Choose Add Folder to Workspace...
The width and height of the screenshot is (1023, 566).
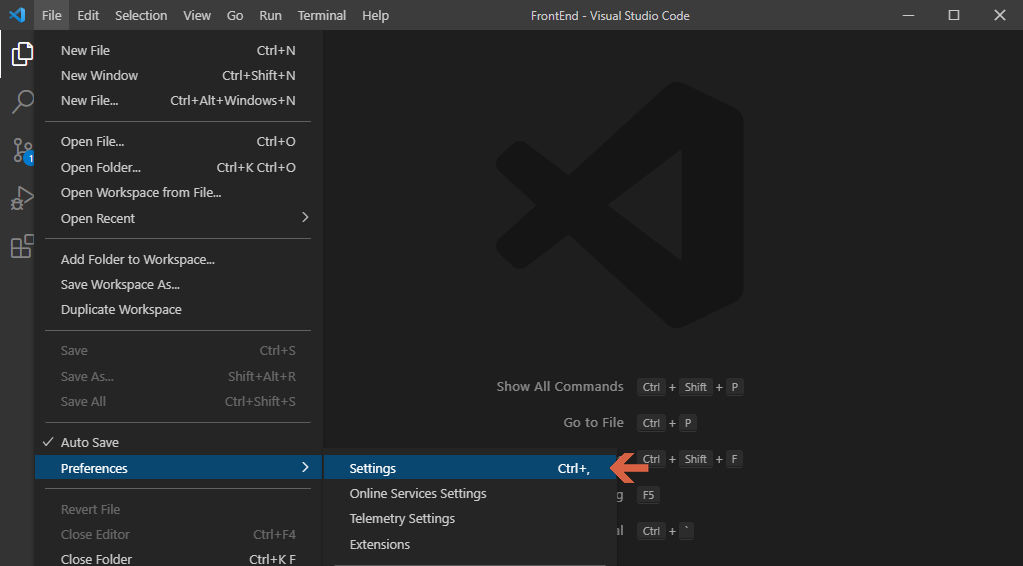(x=178, y=260)
